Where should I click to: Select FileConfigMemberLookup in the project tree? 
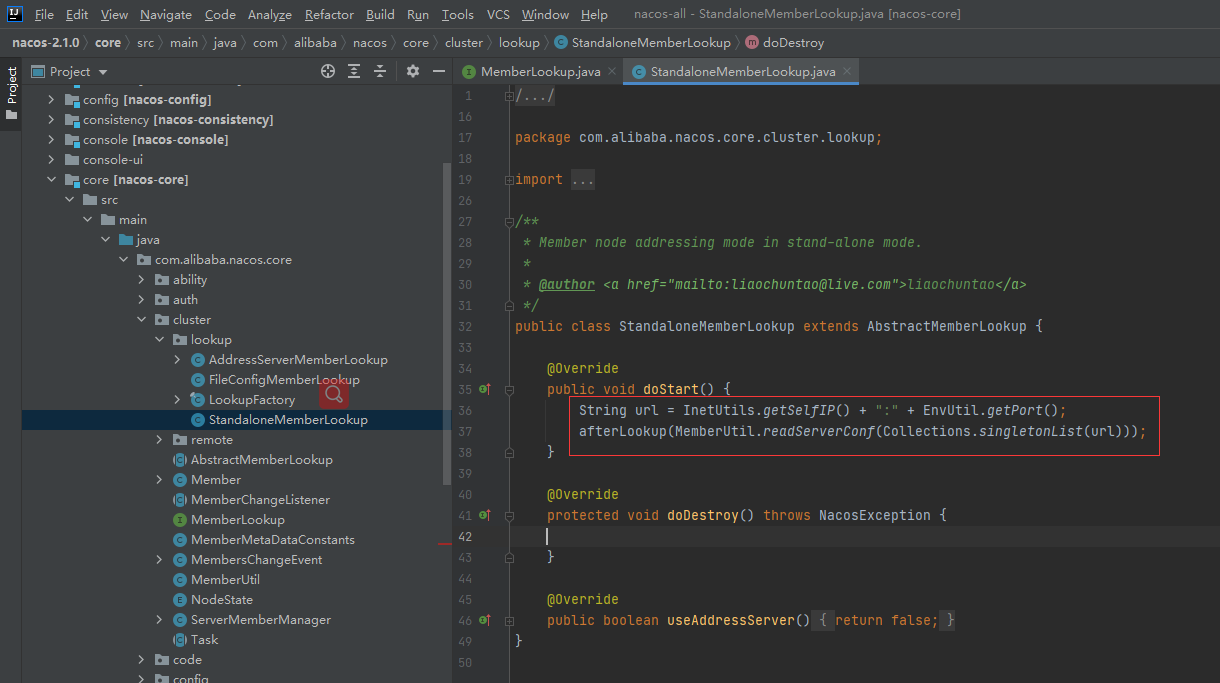(284, 380)
